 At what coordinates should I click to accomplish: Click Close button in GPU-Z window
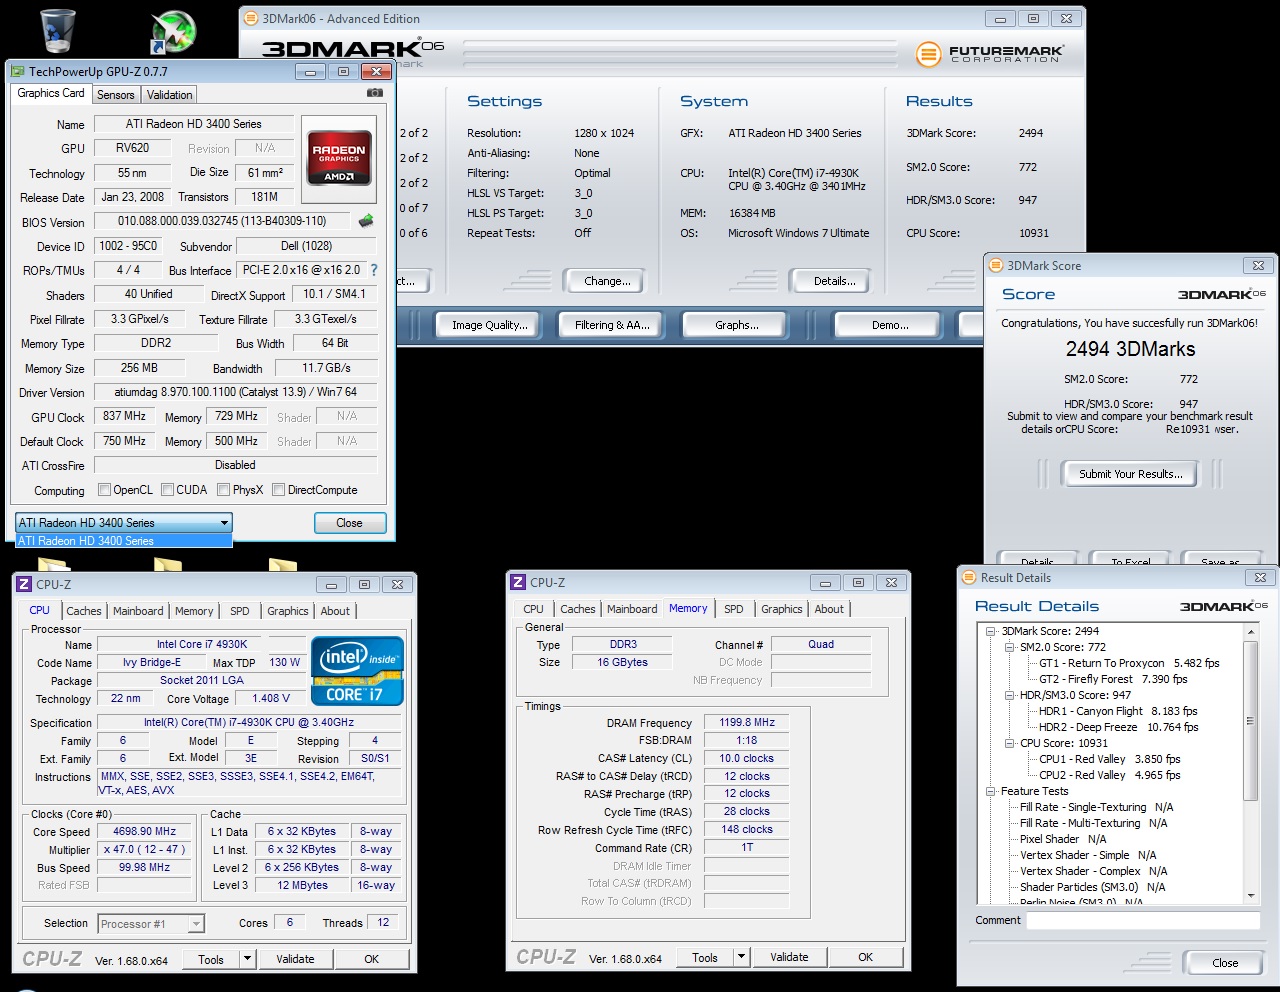349,523
